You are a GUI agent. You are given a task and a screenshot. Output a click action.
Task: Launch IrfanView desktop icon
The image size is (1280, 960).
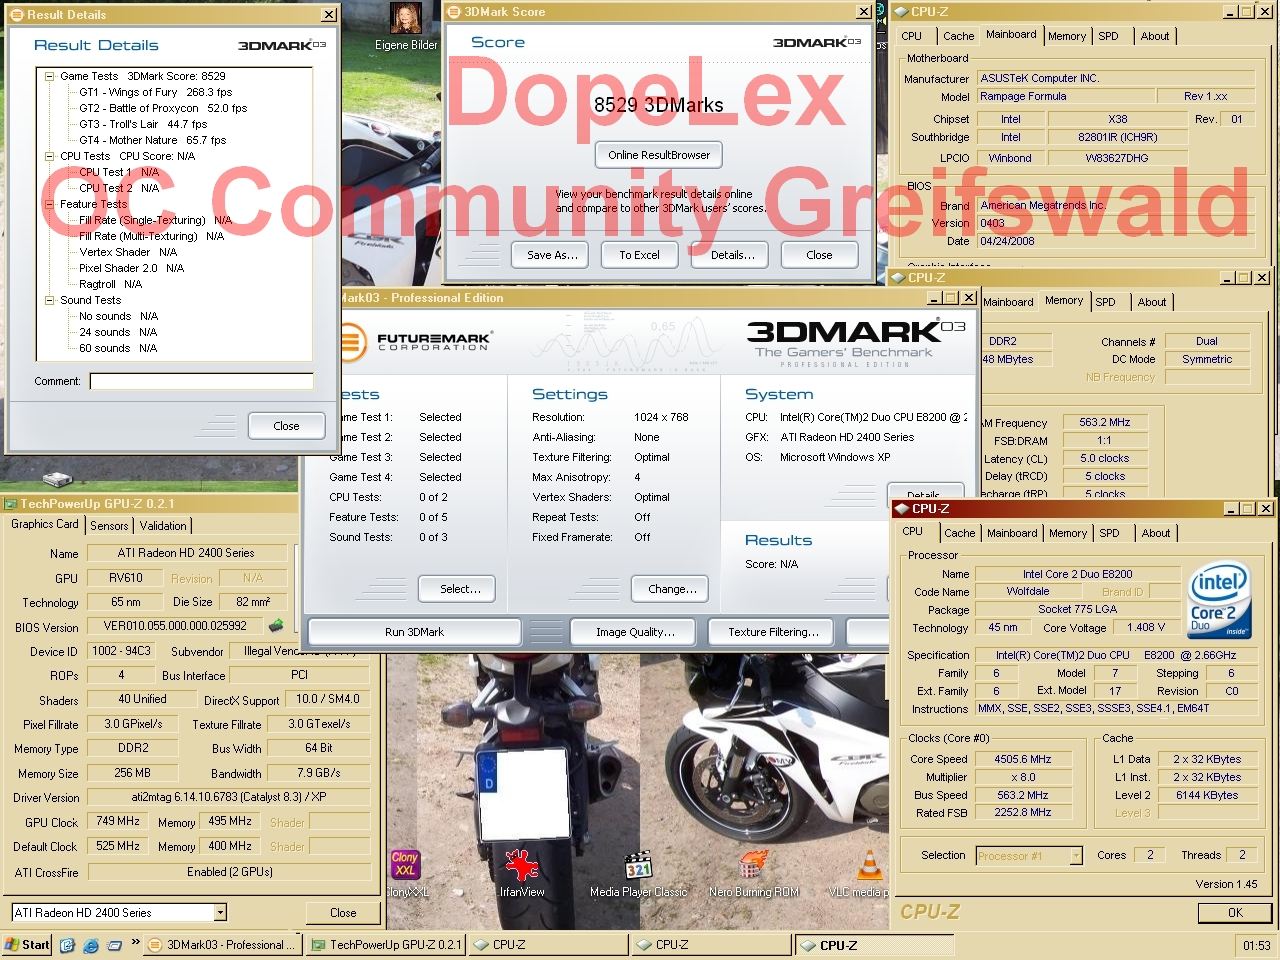(x=522, y=866)
